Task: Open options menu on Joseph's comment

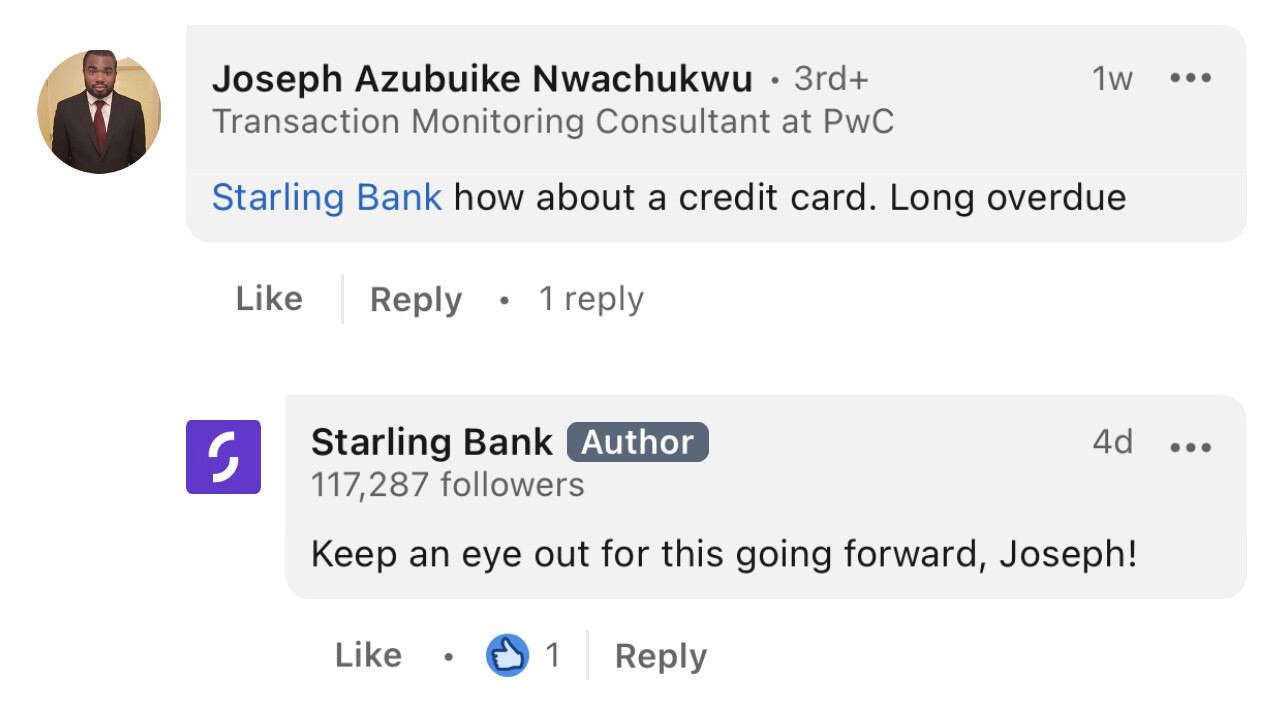Action: coord(1190,78)
